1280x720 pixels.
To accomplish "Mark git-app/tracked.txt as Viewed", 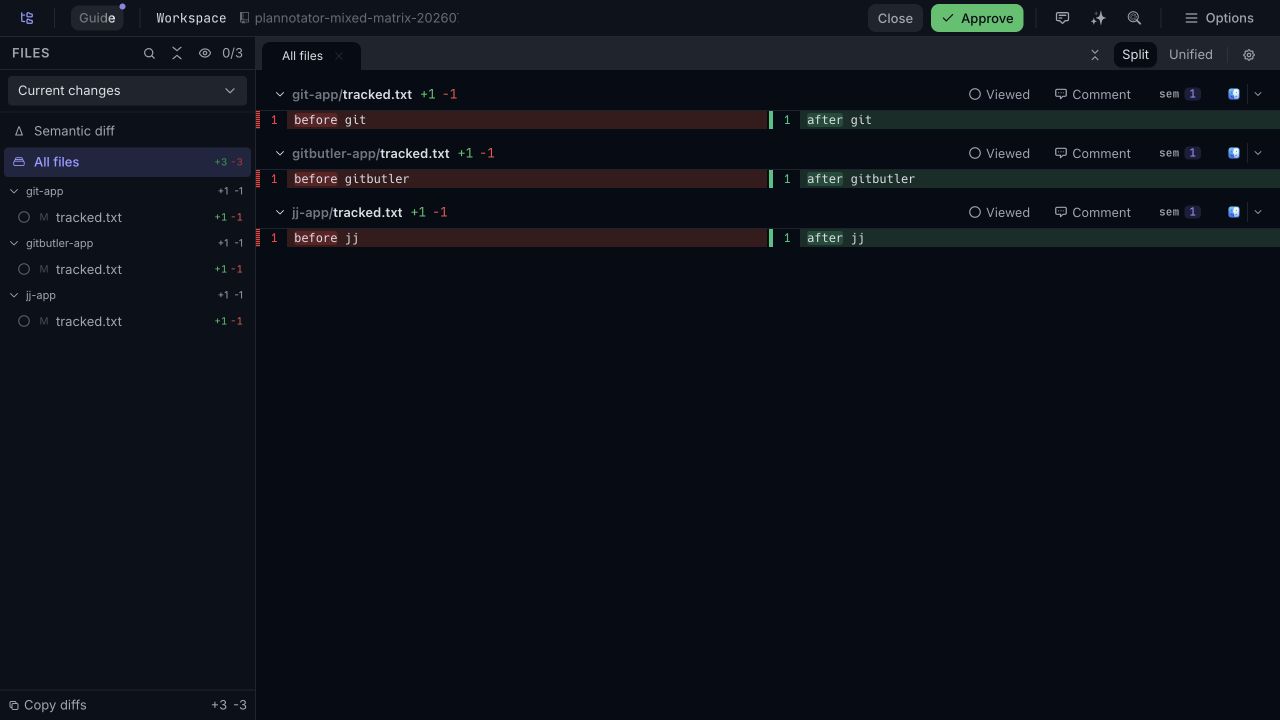I will [999, 94].
